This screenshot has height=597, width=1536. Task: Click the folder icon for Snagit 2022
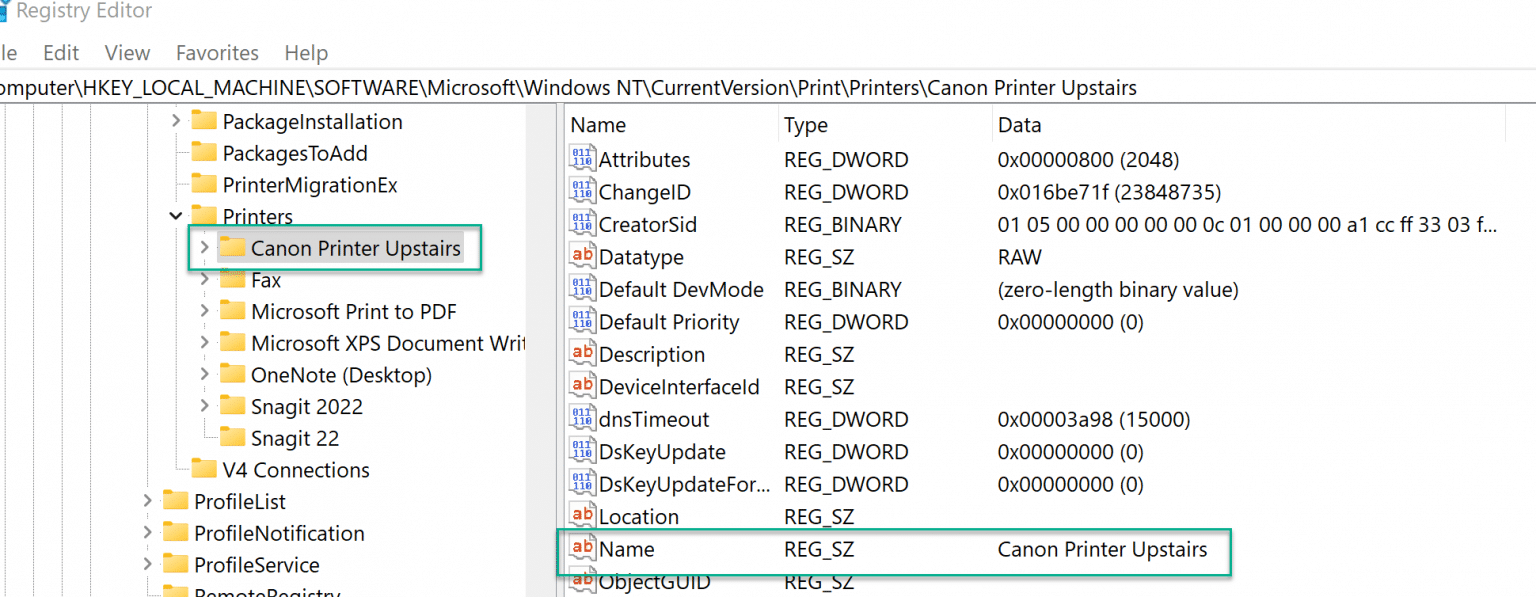[233, 406]
